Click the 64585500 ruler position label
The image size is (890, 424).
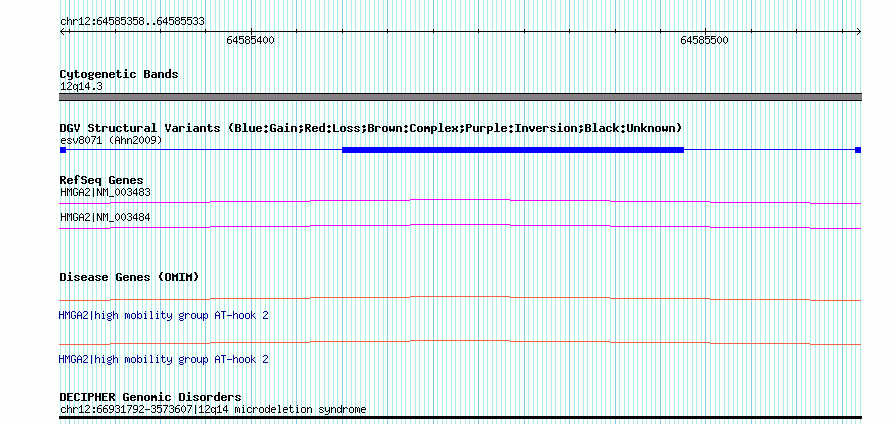[x=704, y=40]
